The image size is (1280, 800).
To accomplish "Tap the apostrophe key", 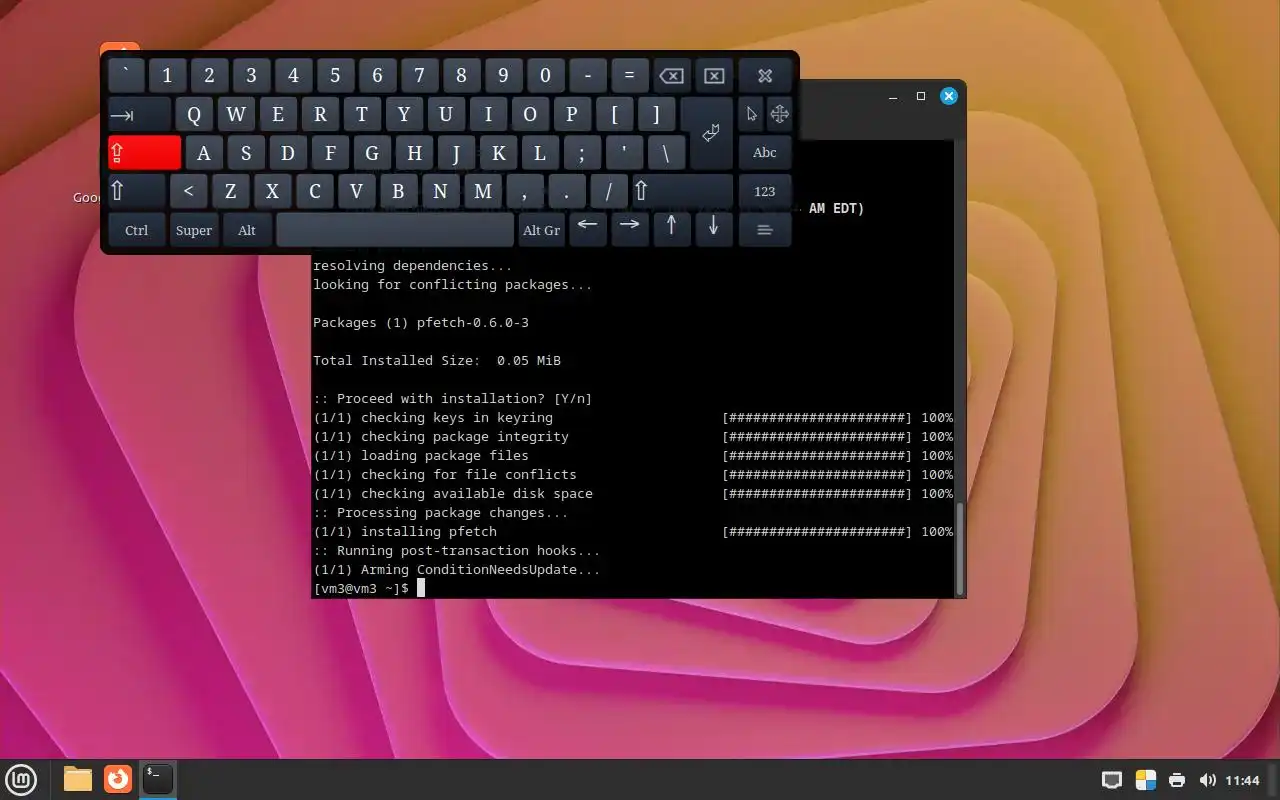I will point(624,152).
